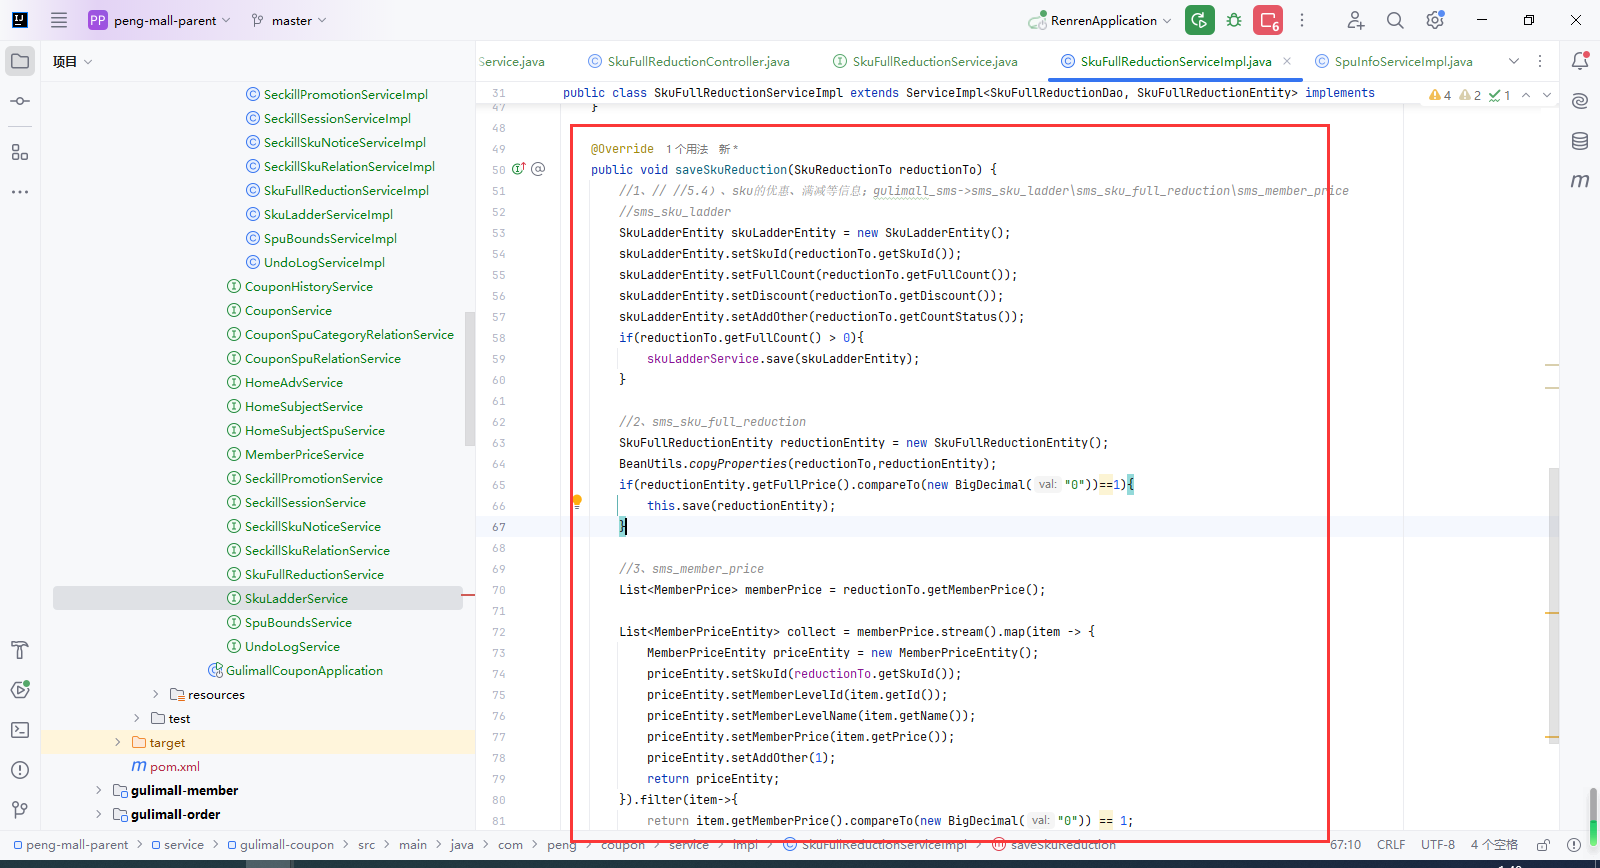Image resolution: width=1600 pixels, height=868 pixels.
Task: Open more run actions menu
Action: tap(1302, 20)
